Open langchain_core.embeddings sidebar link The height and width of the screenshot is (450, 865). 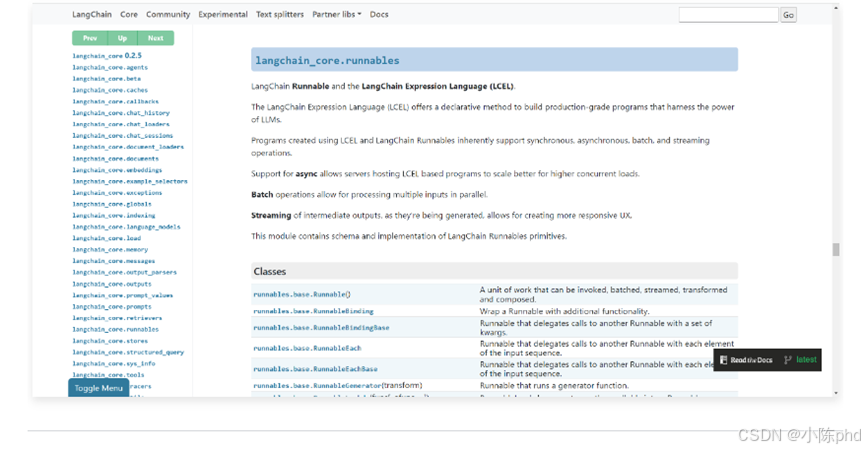click(117, 170)
